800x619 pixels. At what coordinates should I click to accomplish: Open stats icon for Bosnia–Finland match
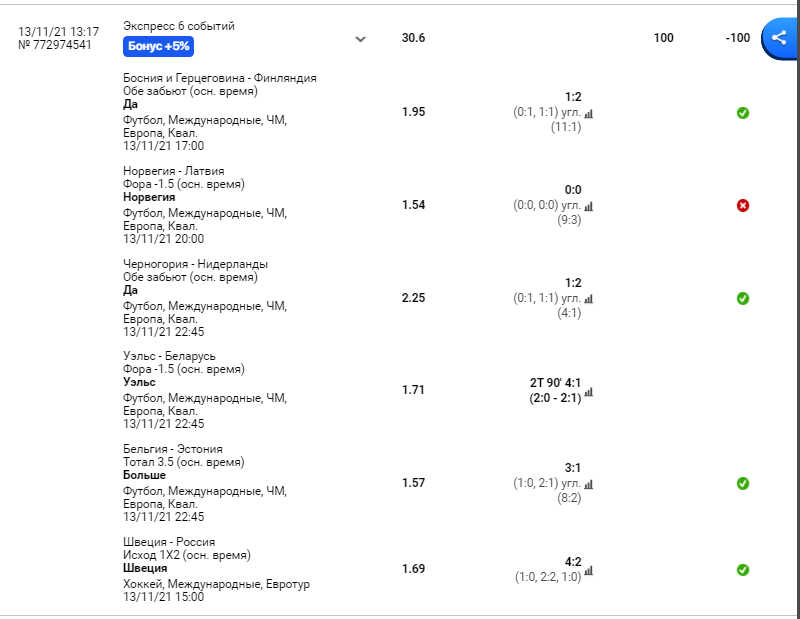(589, 114)
